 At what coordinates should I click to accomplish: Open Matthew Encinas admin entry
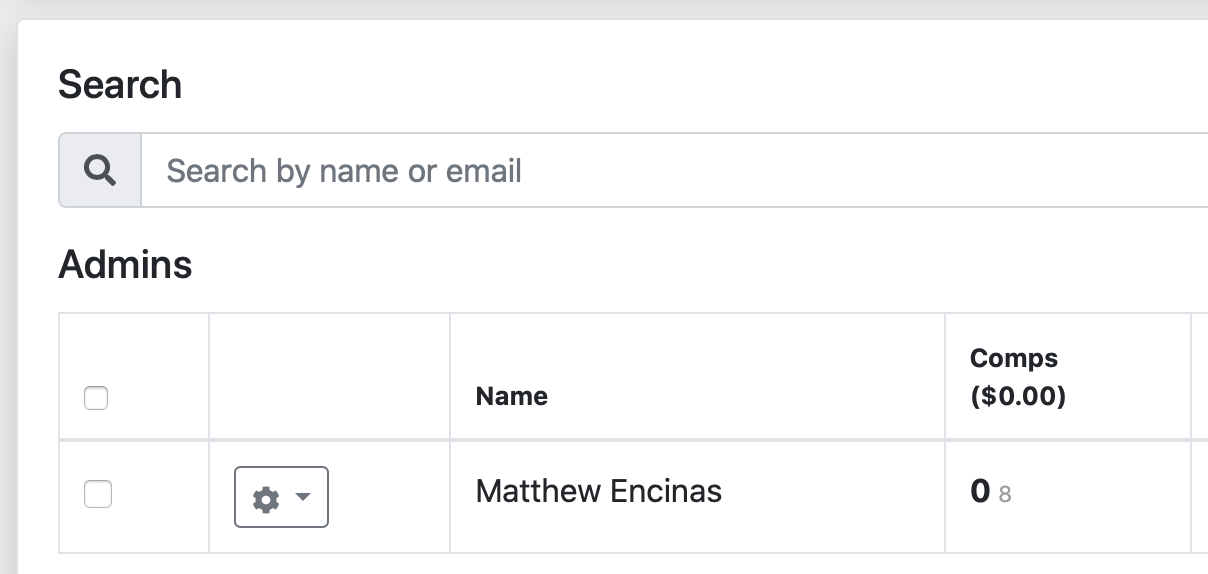(x=598, y=491)
